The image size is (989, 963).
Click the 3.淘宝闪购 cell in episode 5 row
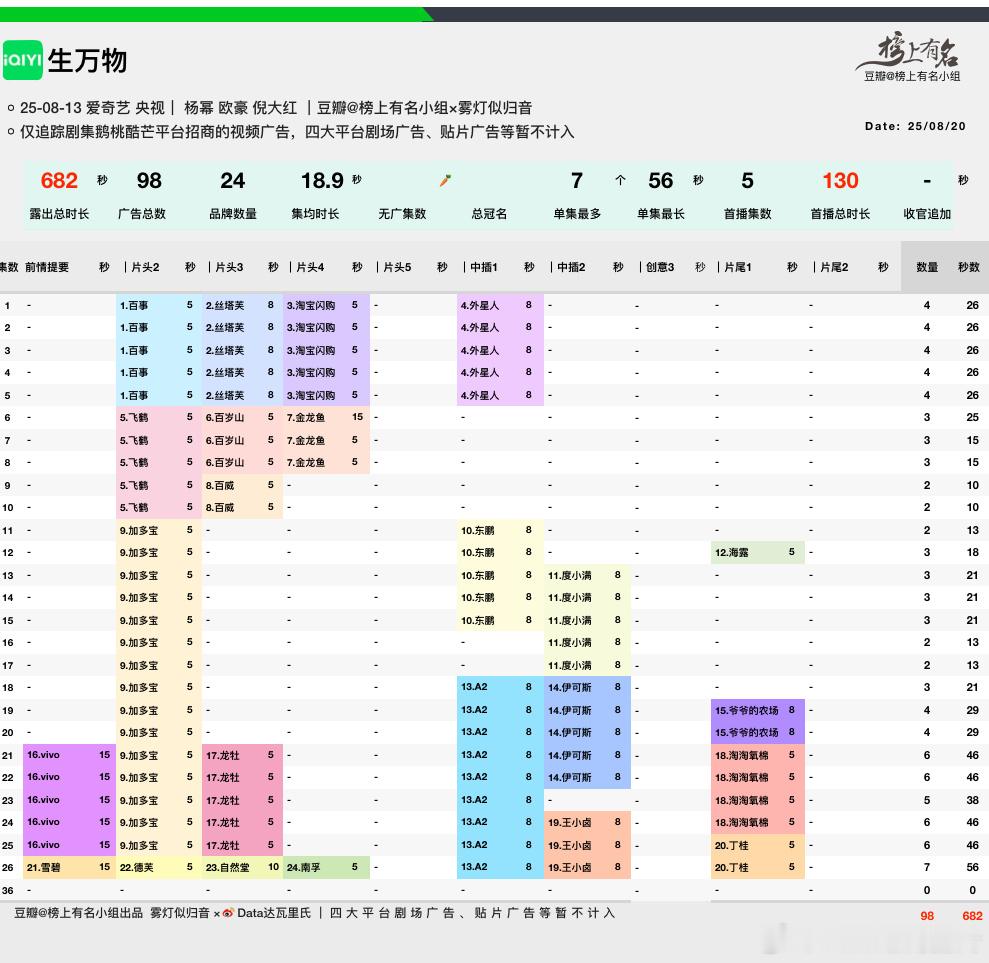click(x=326, y=395)
